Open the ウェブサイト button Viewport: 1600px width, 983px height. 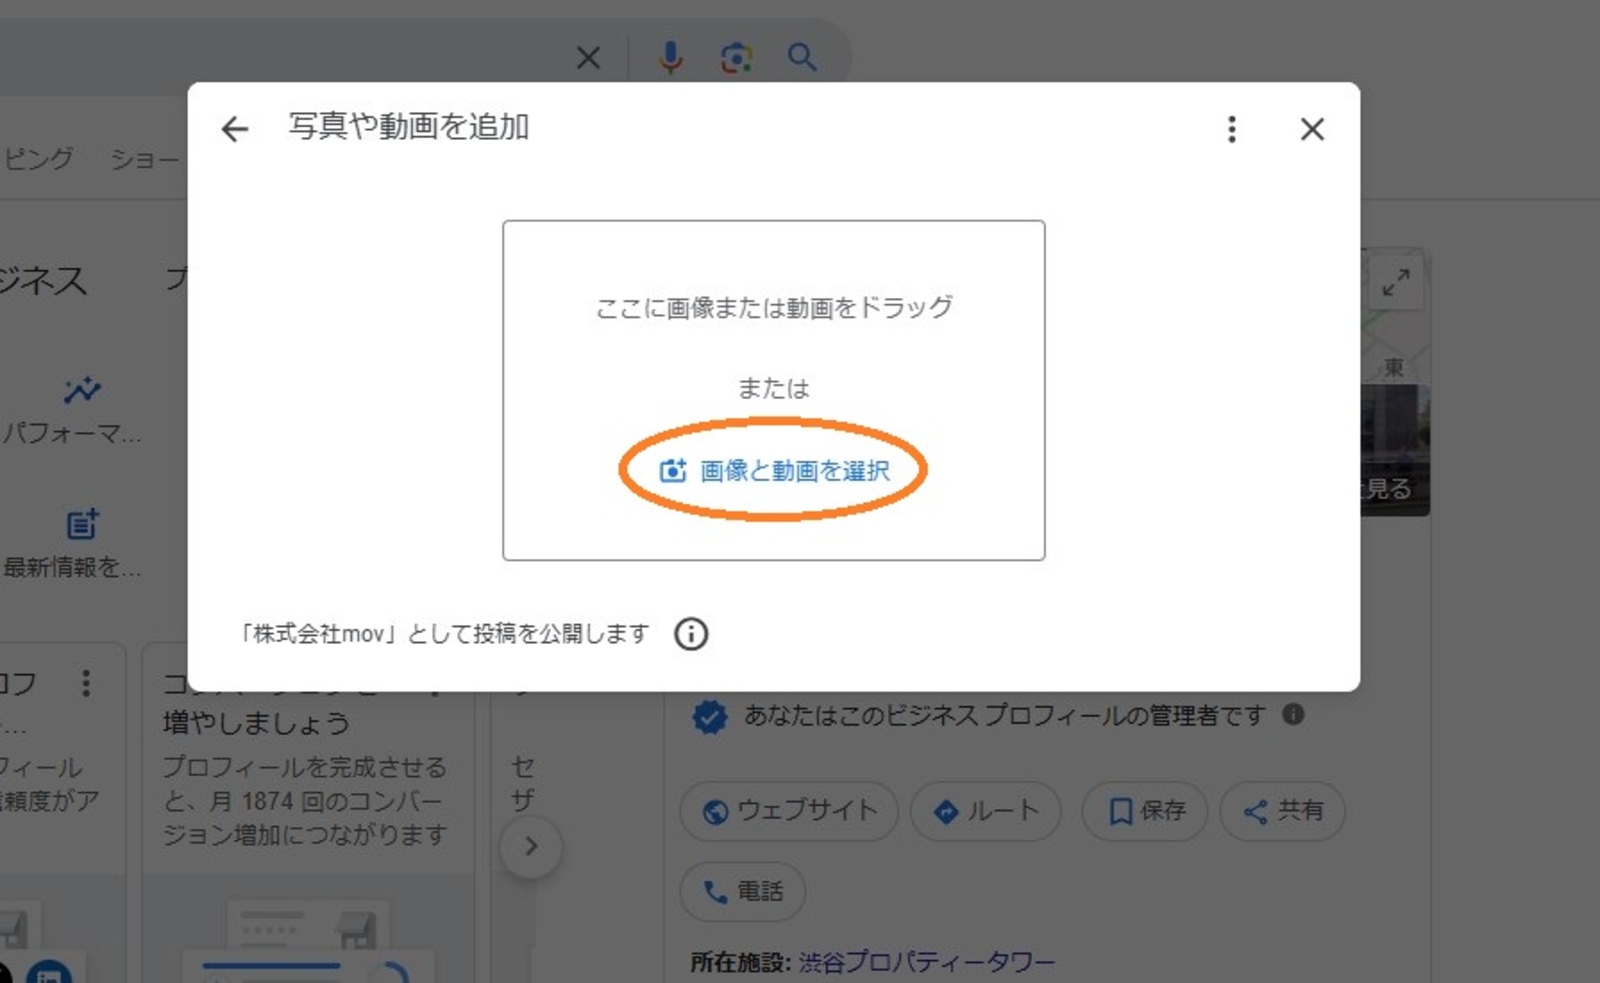point(789,810)
